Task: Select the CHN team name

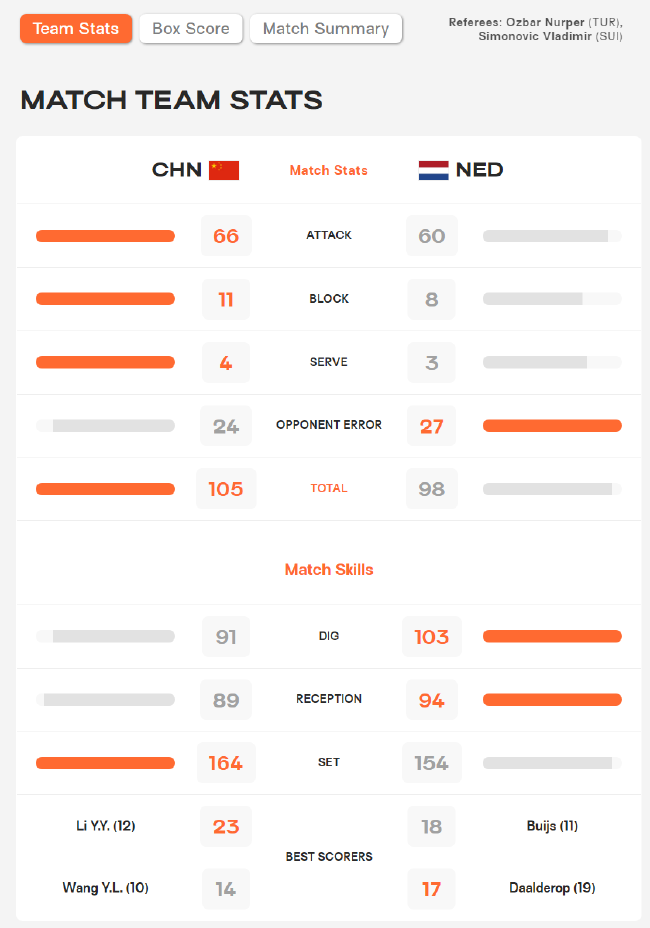Action: pos(176,170)
